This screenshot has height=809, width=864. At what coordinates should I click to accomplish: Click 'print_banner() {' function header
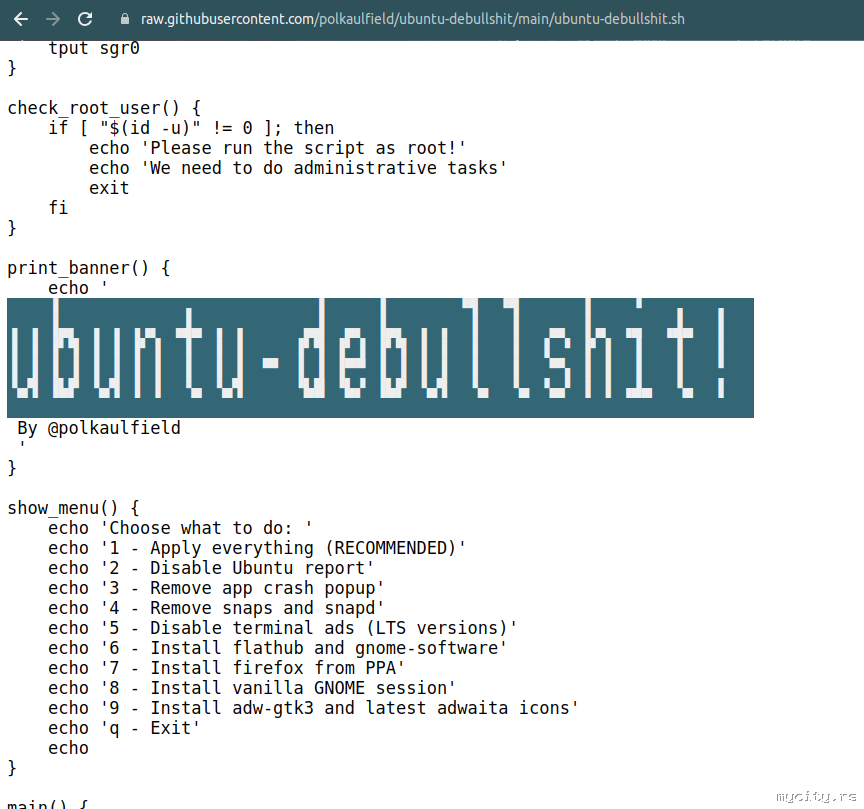[89, 268]
